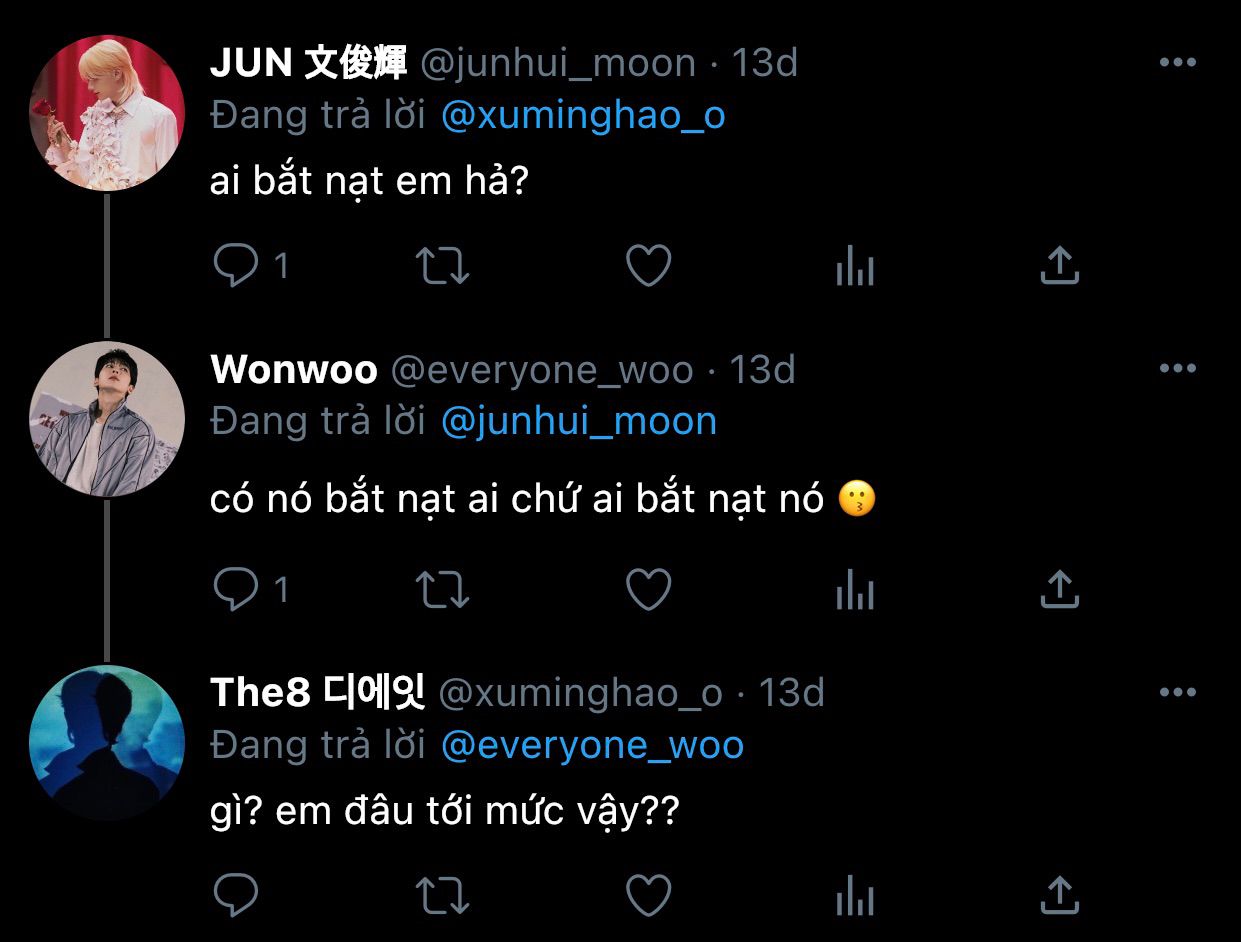This screenshot has height=942, width=1241.
Task: Share Wonwoo's tweet
Action: pyautogui.click(x=1059, y=589)
